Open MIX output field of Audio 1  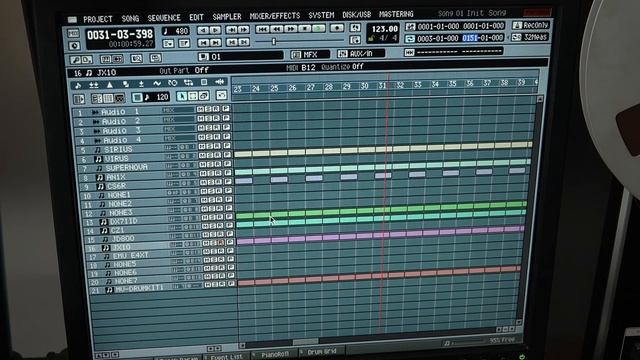[178, 110]
